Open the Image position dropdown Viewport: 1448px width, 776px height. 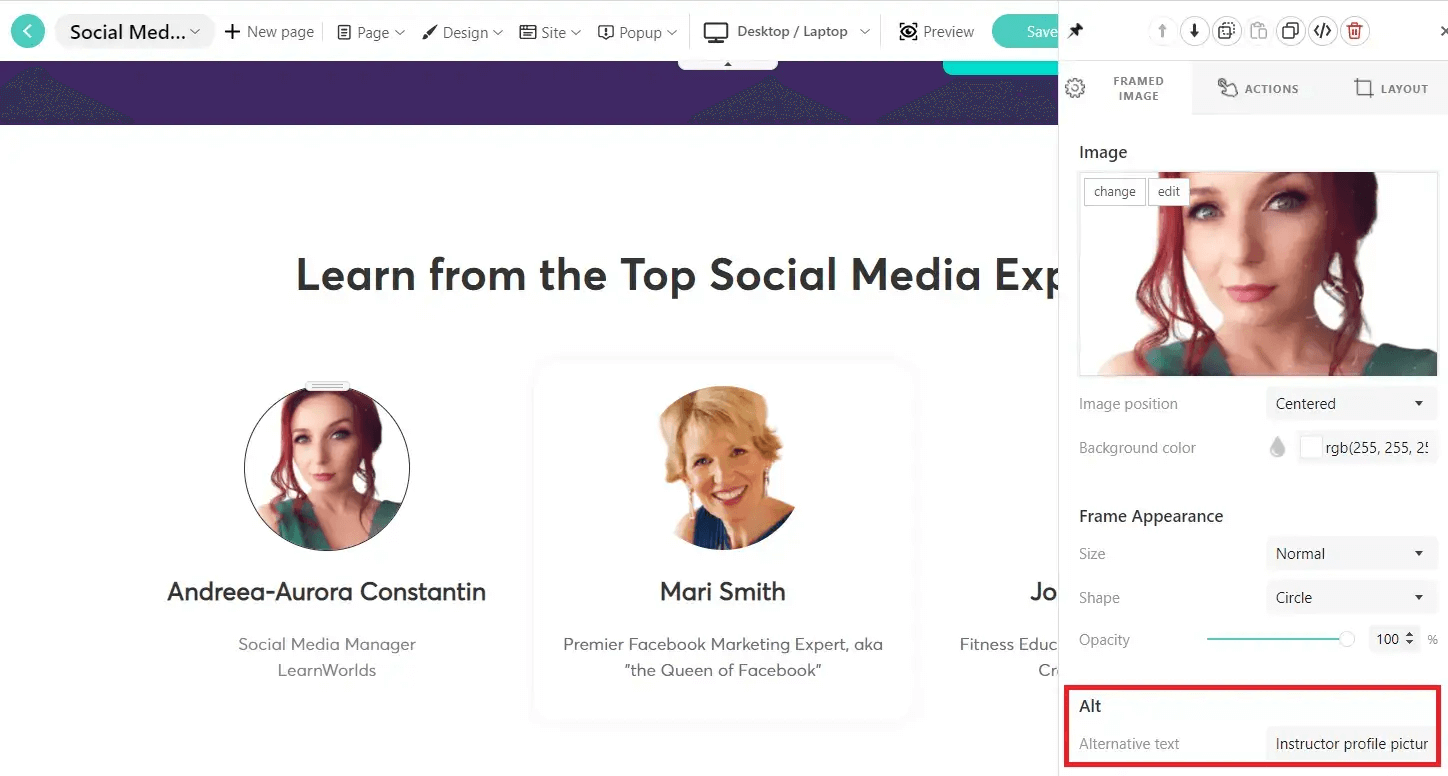click(x=1351, y=403)
